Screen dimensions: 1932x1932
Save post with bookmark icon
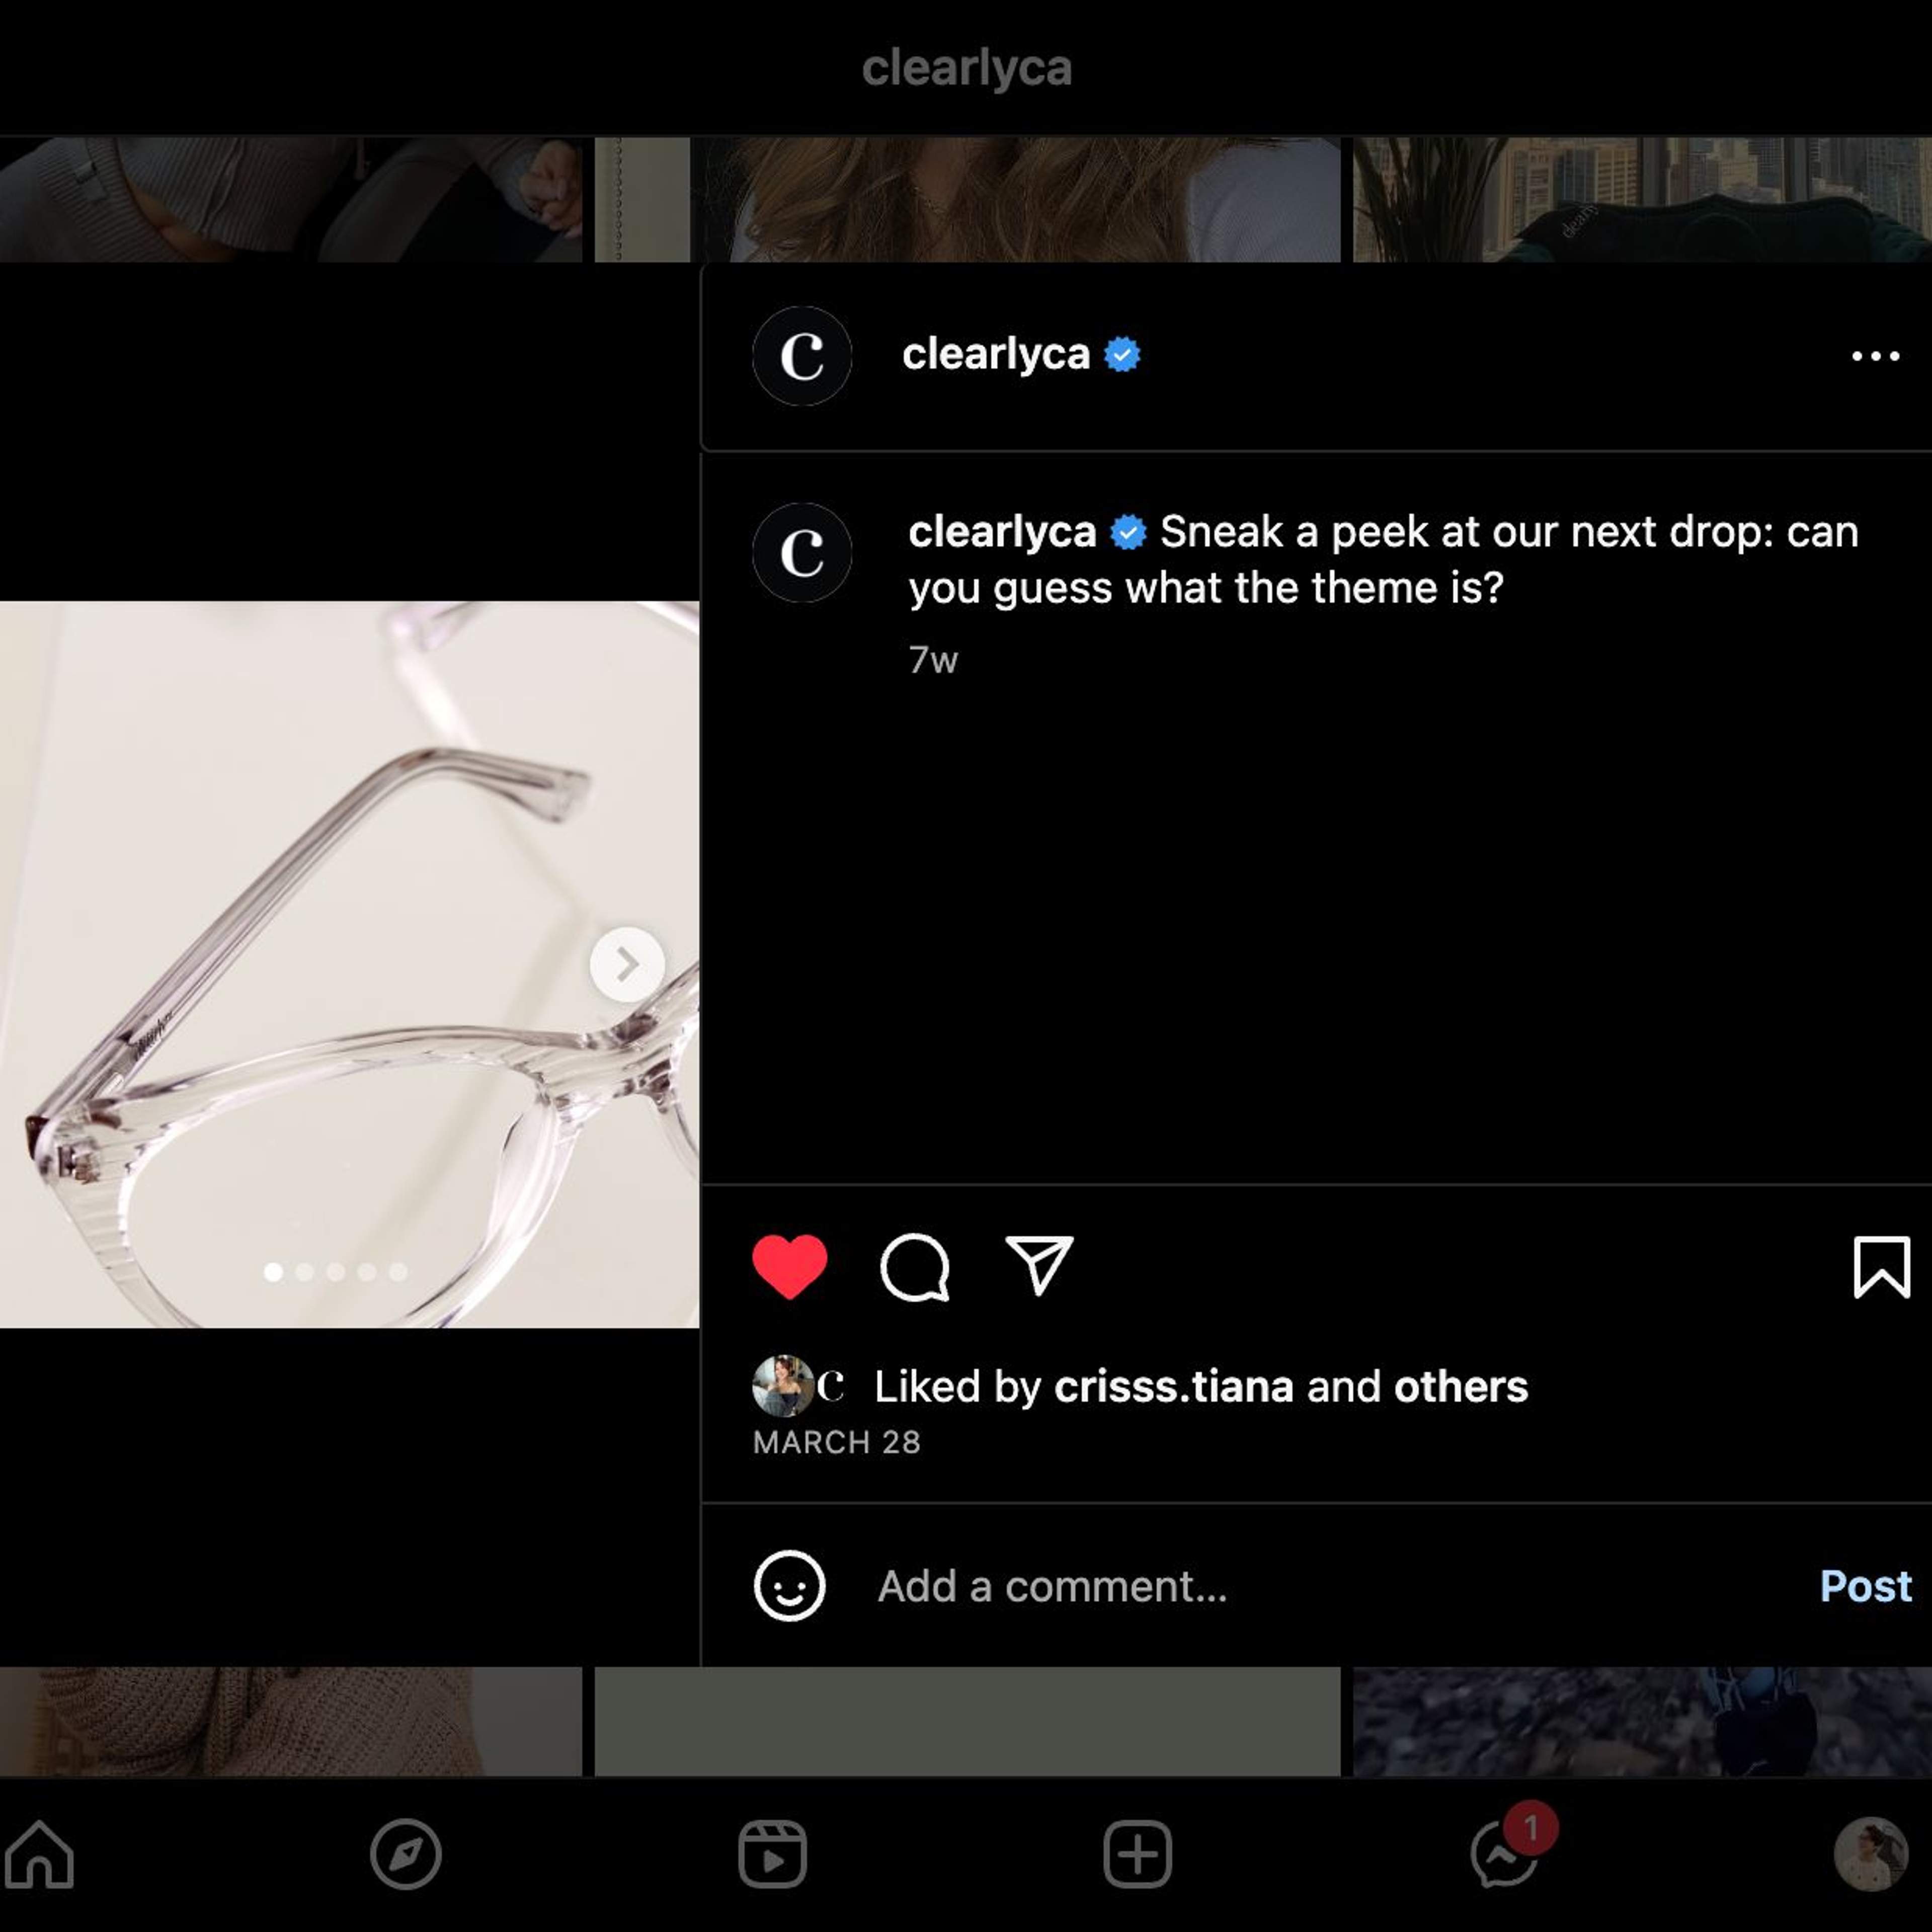[1881, 1266]
